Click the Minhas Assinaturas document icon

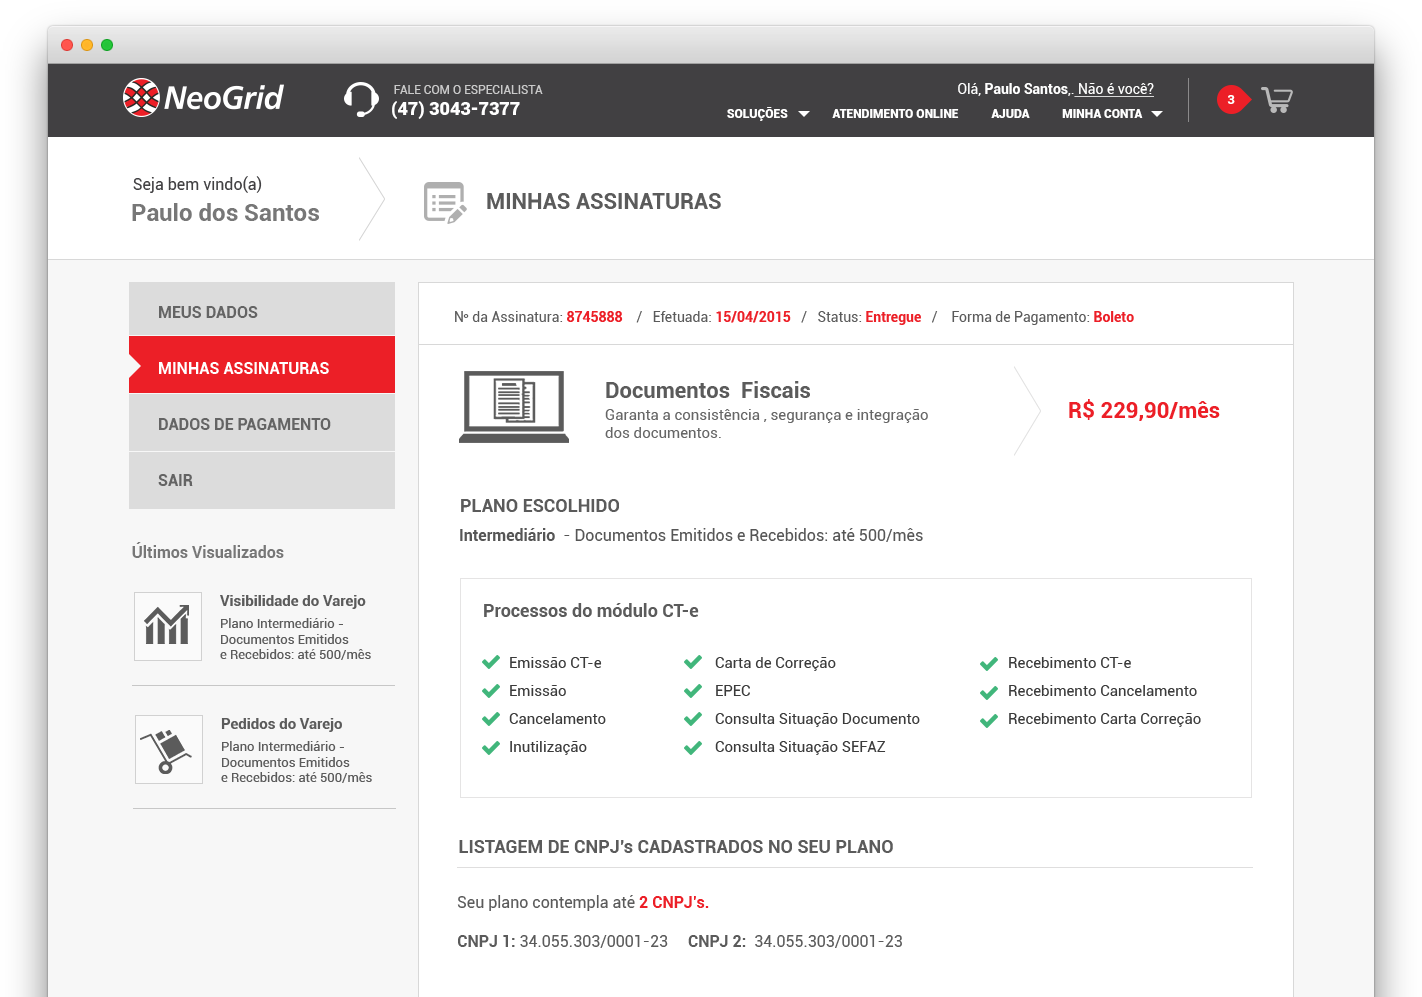[x=443, y=200]
